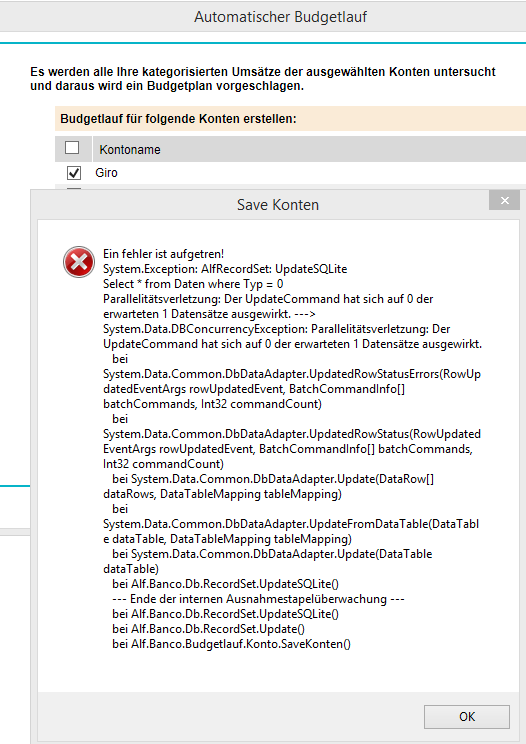Toggle the partially hidden checkbox below Giro
526x744 pixels.
coord(74,189)
